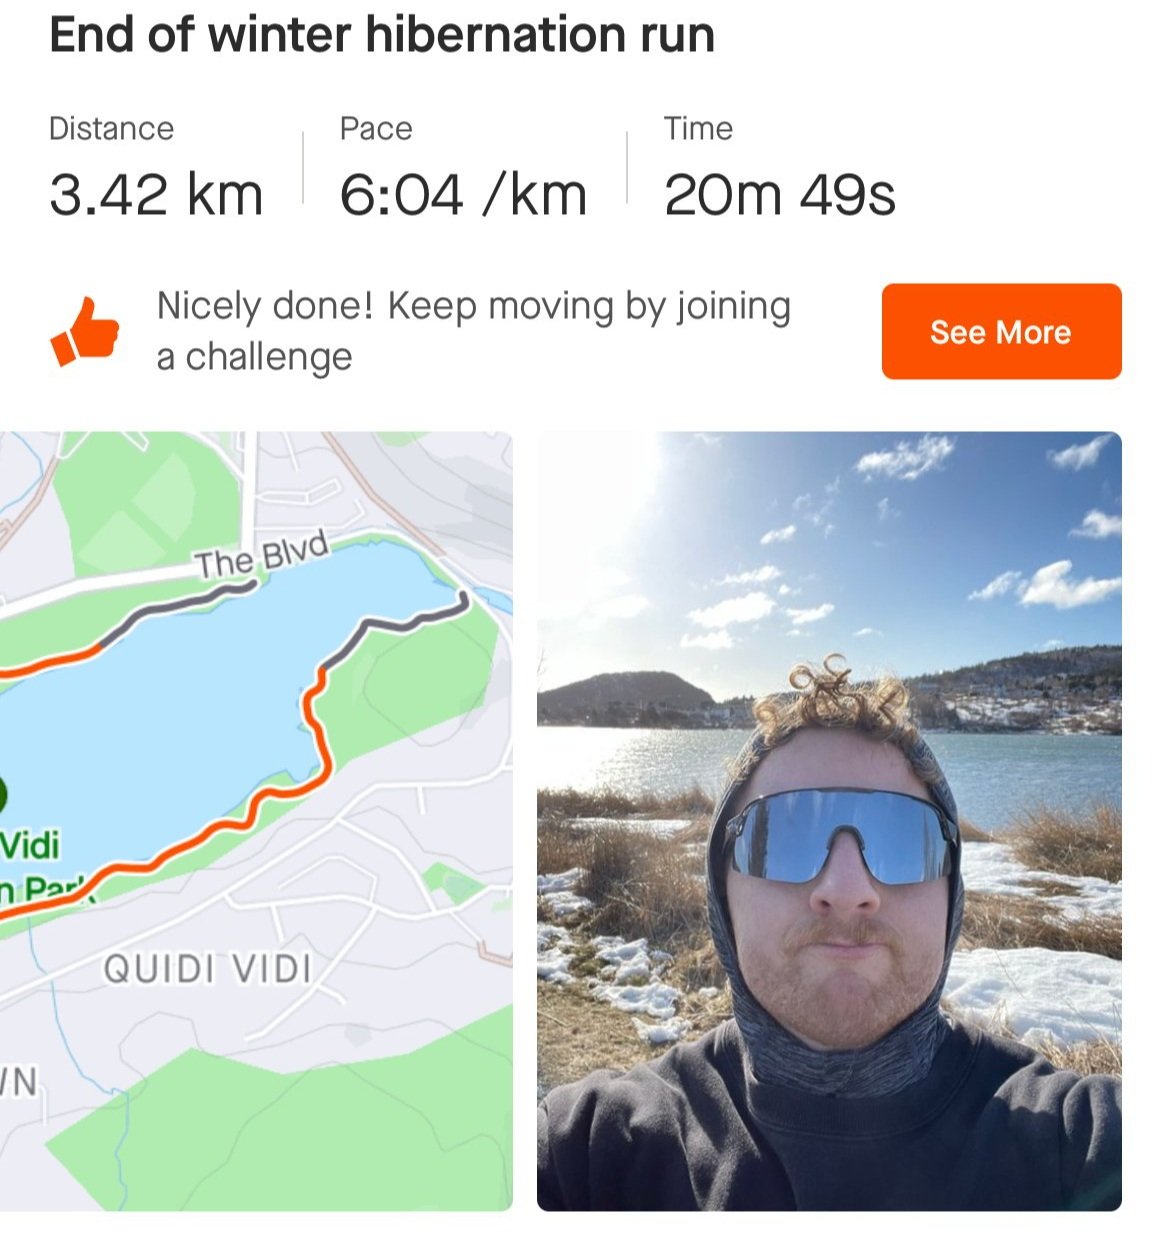The height and width of the screenshot is (1238, 1169).
Task: Open the selfie photo thumbnail
Action: click(829, 821)
